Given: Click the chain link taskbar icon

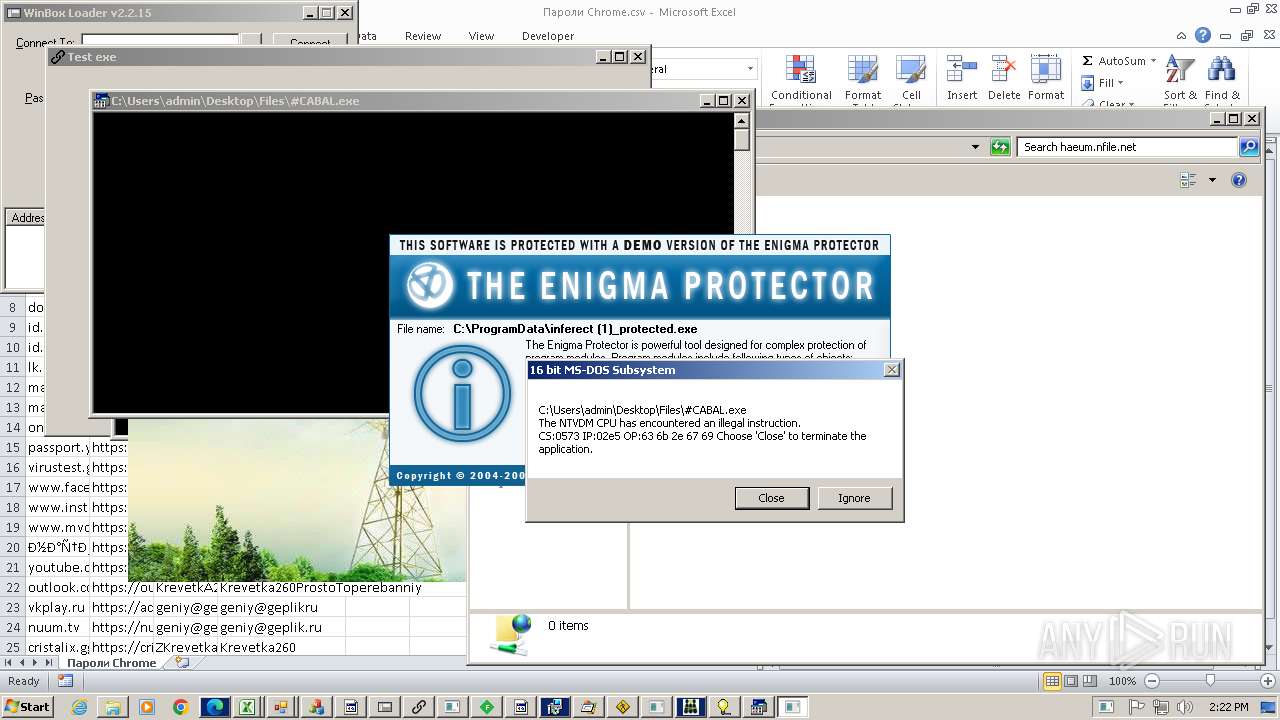Looking at the screenshot, I should pos(419,707).
